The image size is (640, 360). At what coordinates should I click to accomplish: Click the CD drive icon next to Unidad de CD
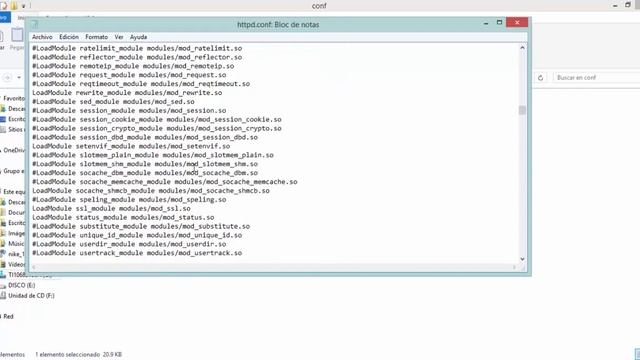pos(3,295)
